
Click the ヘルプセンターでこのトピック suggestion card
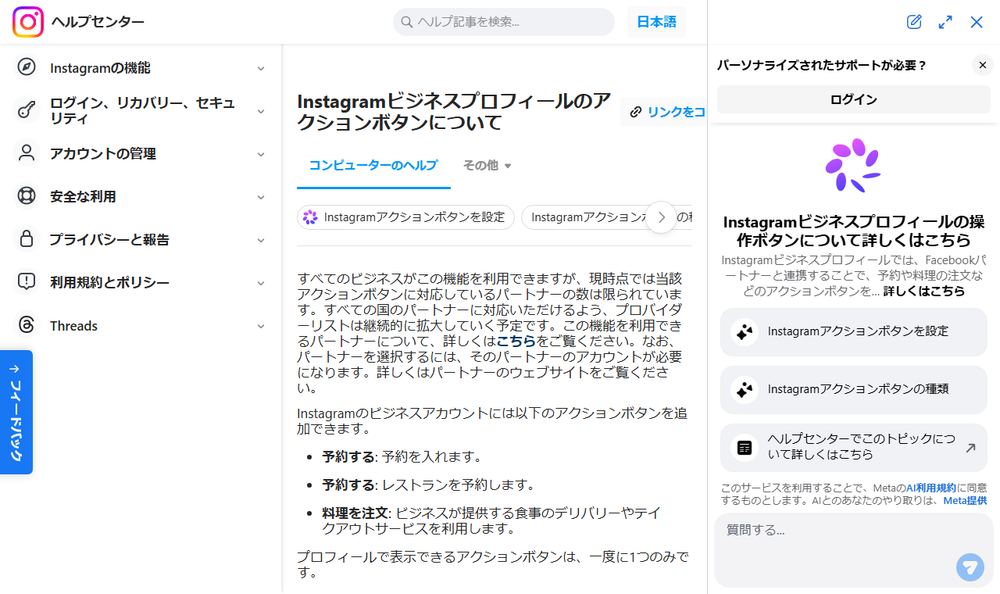(x=853, y=447)
